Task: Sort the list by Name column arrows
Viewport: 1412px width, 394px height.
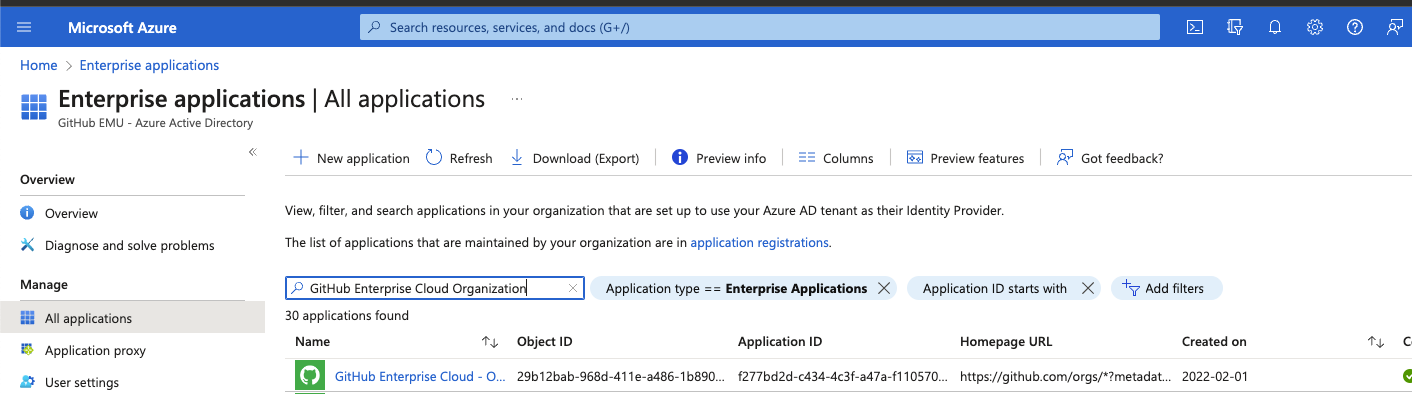Action: click(490, 342)
